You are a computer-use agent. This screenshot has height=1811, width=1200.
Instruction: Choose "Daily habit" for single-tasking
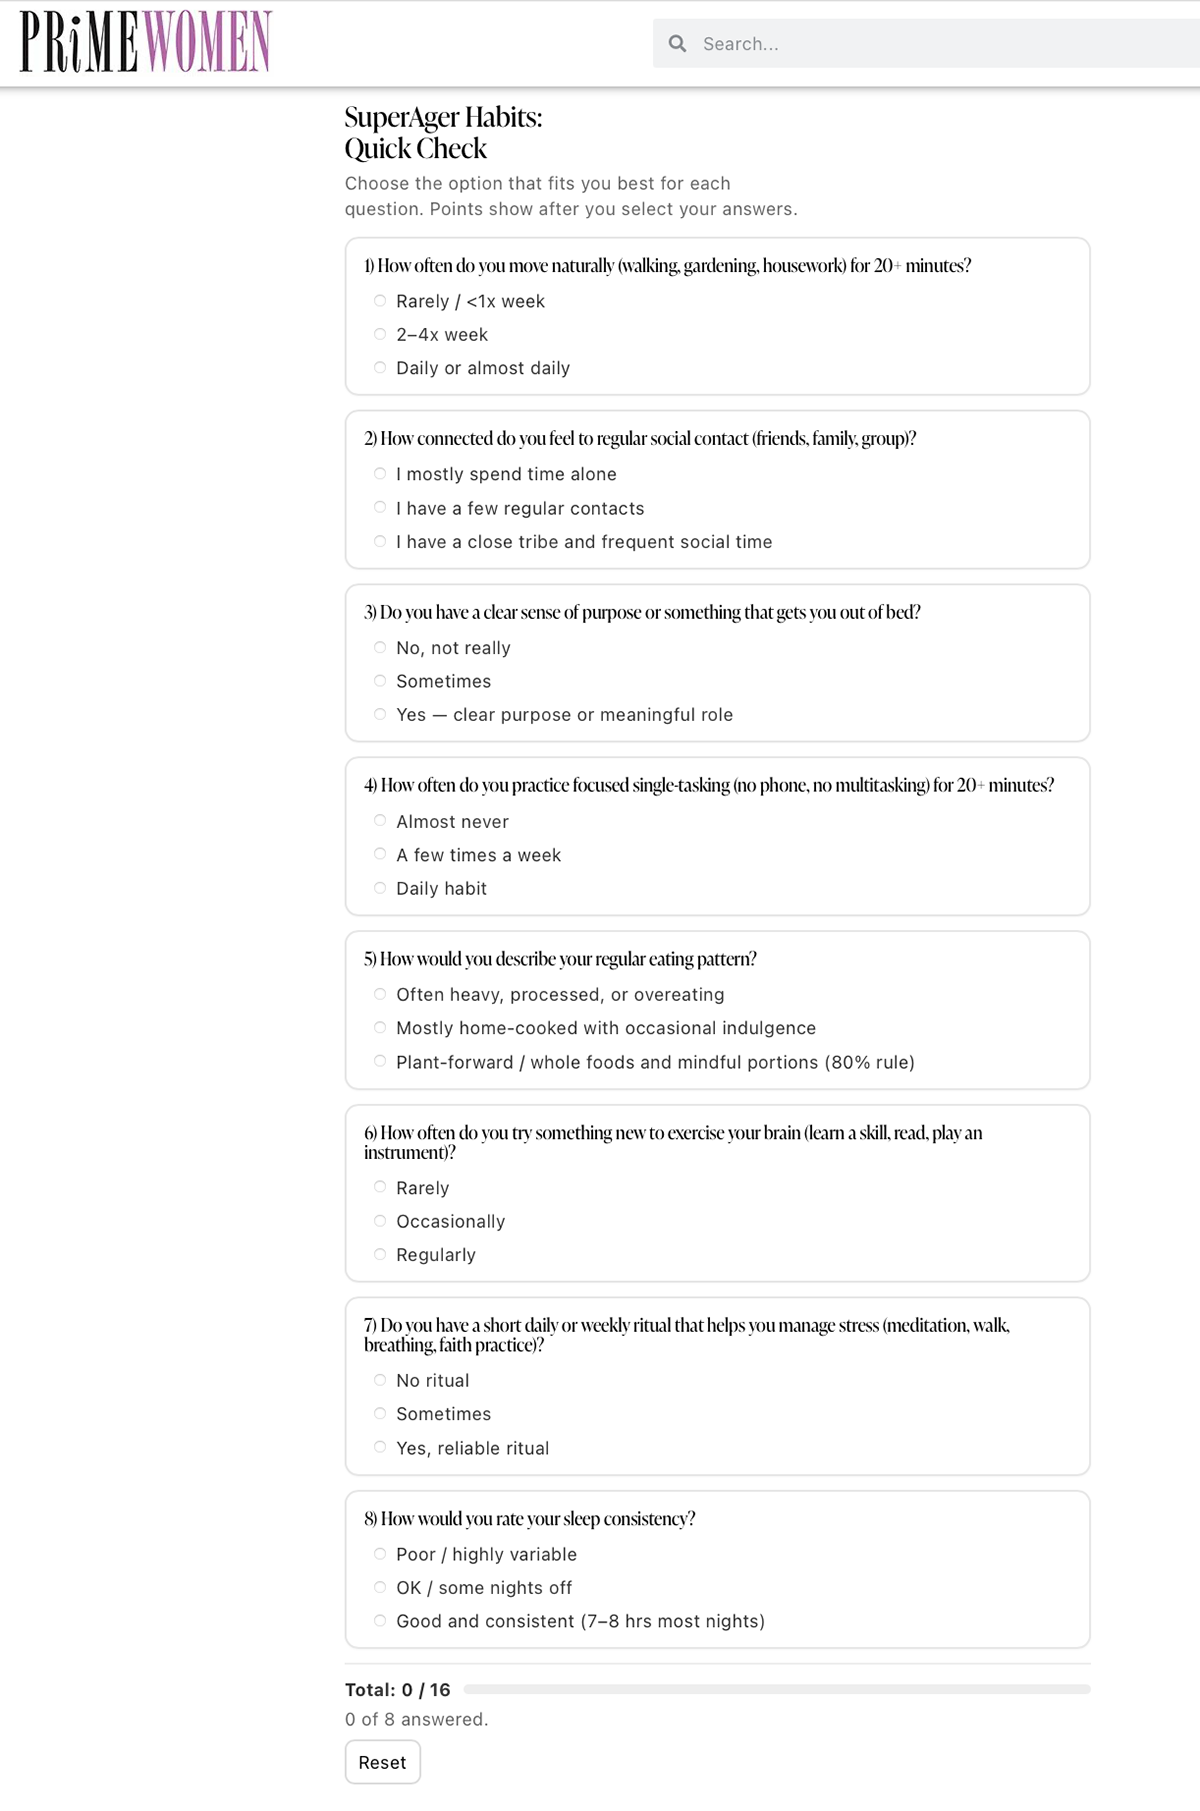[x=380, y=888]
